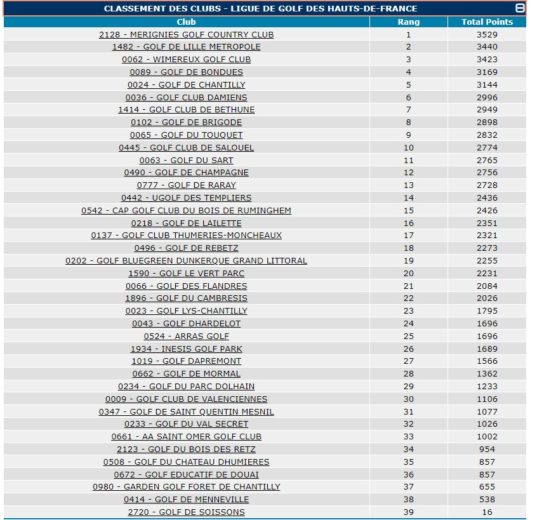This screenshot has width=537, height=520.
Task: Open Golf de Soissons link
Action: coord(186,512)
